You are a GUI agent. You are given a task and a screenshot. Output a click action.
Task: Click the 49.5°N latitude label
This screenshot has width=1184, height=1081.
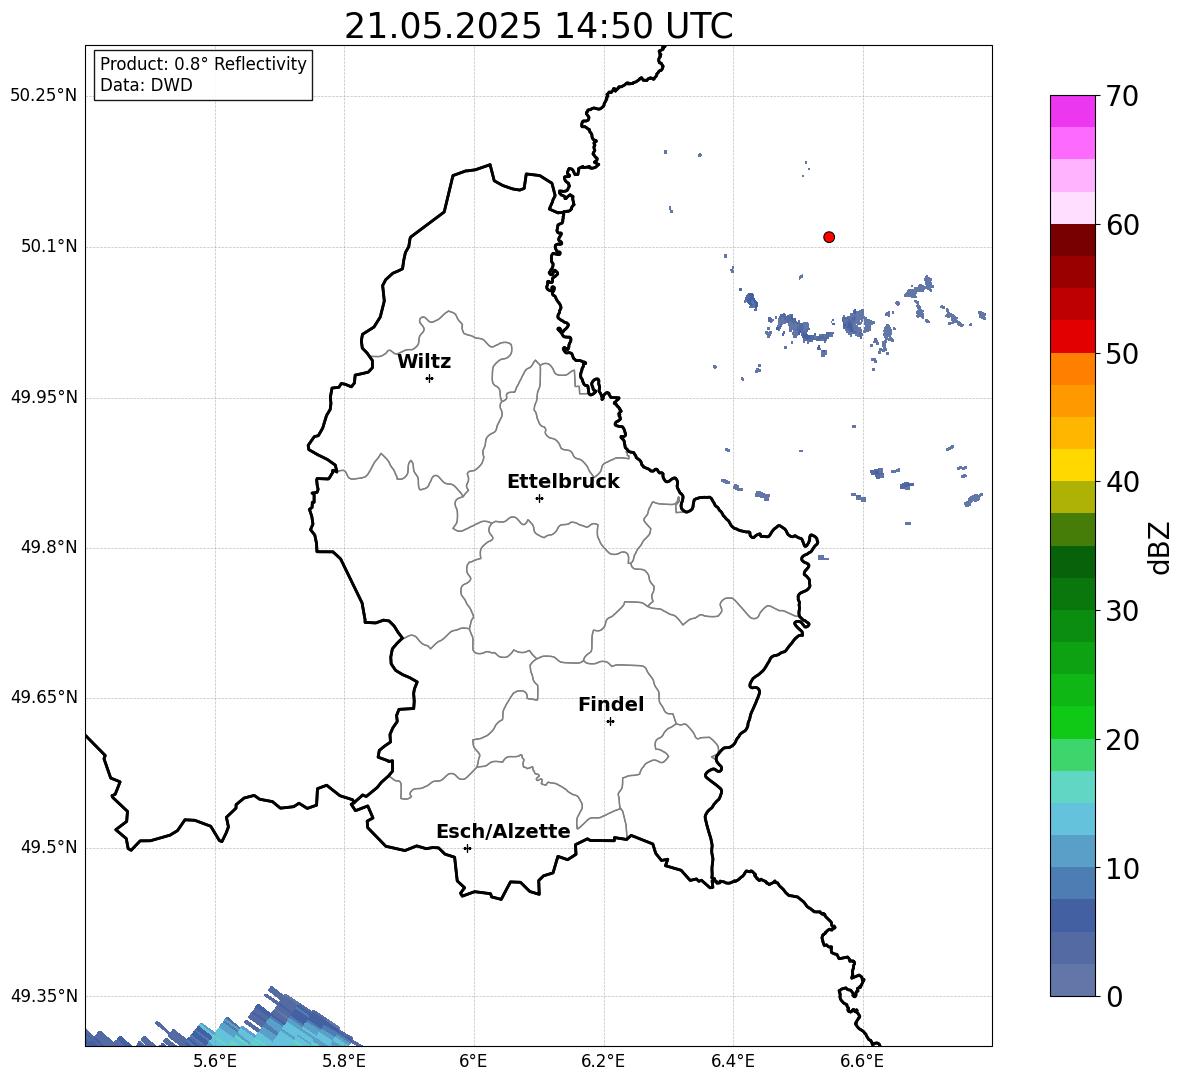49,847
